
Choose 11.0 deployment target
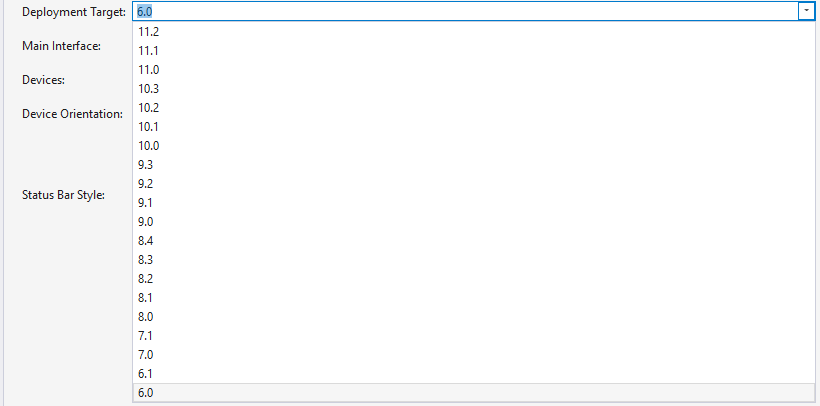pyautogui.click(x=149, y=70)
